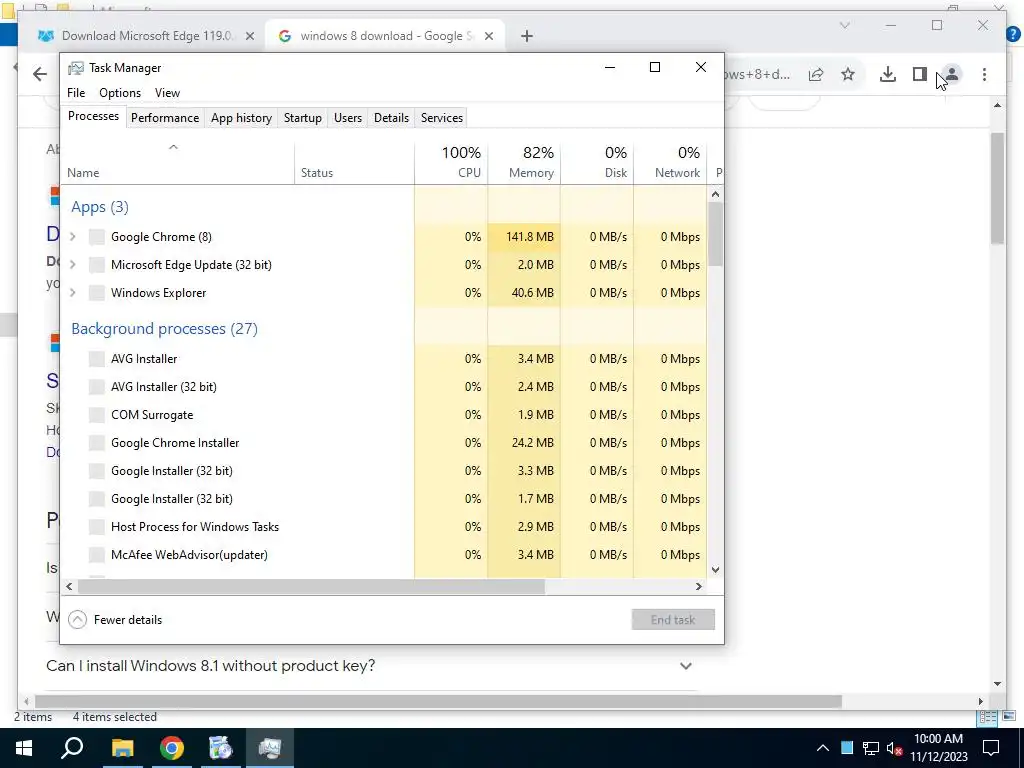The width and height of the screenshot is (1024, 768).
Task: Select the Google Installer (32 bit) 3.3 MB row
Action: click(384, 471)
